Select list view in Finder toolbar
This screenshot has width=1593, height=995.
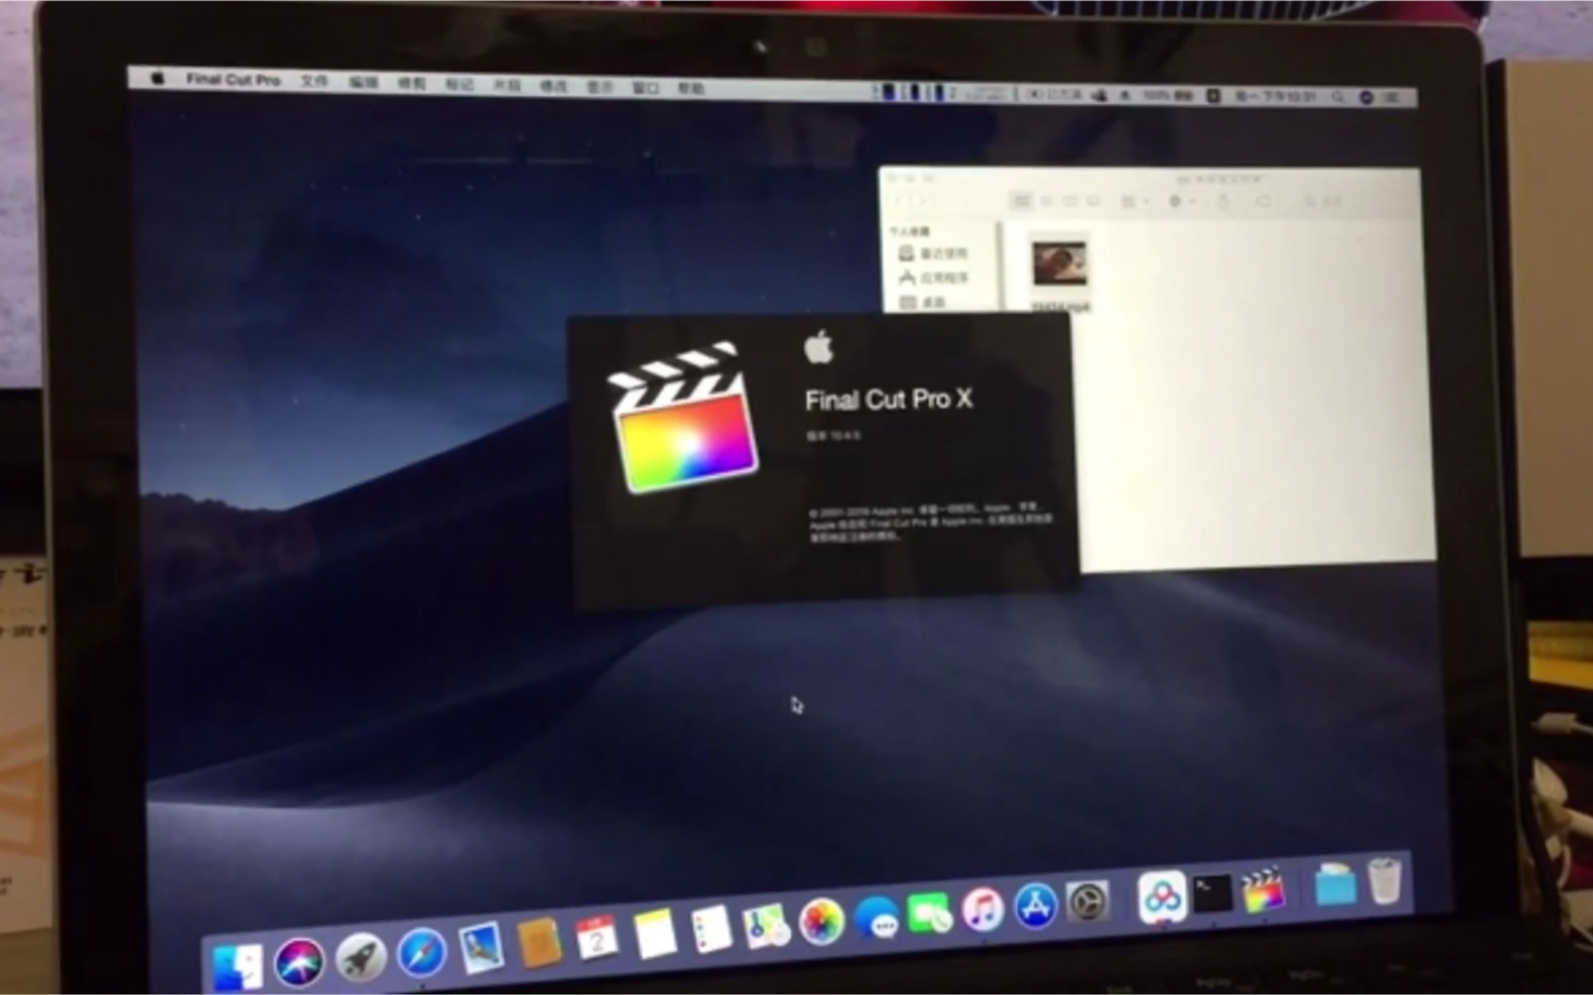[1046, 201]
